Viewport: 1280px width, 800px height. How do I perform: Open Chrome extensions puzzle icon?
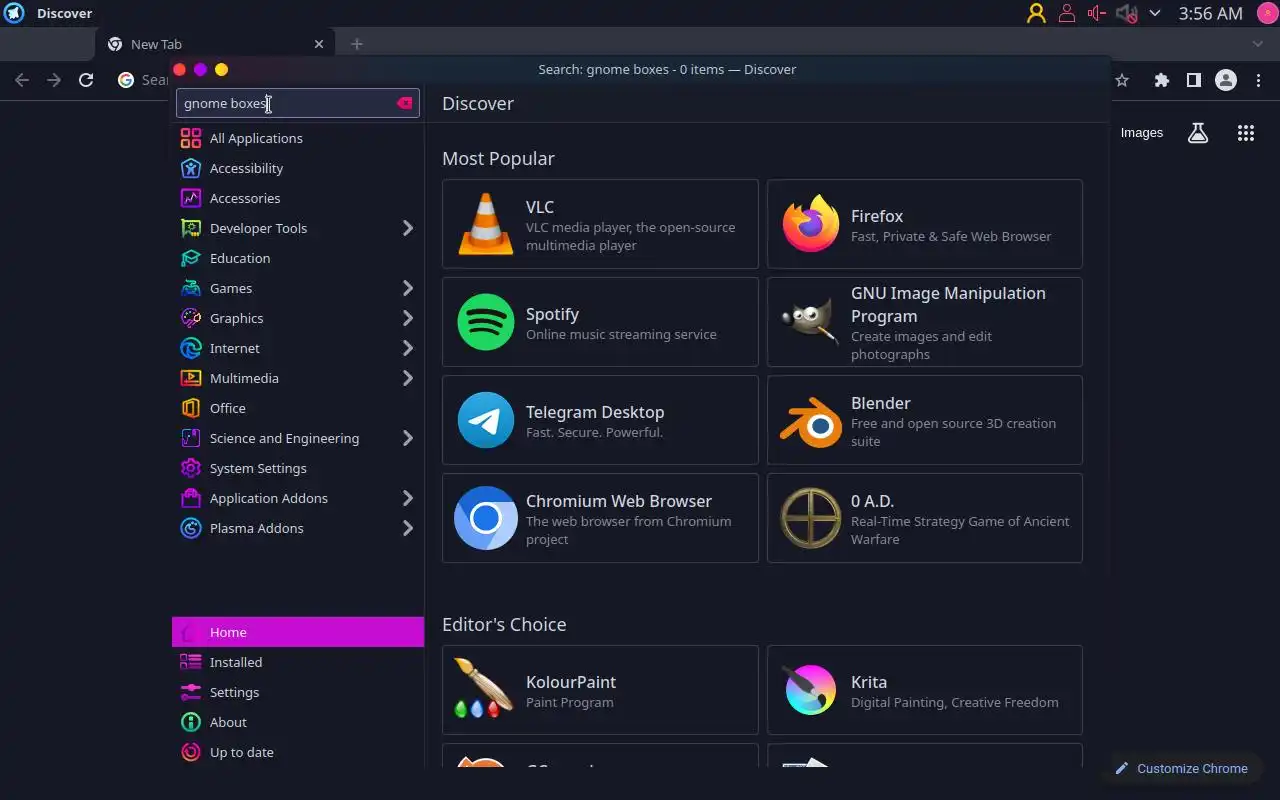1161,80
